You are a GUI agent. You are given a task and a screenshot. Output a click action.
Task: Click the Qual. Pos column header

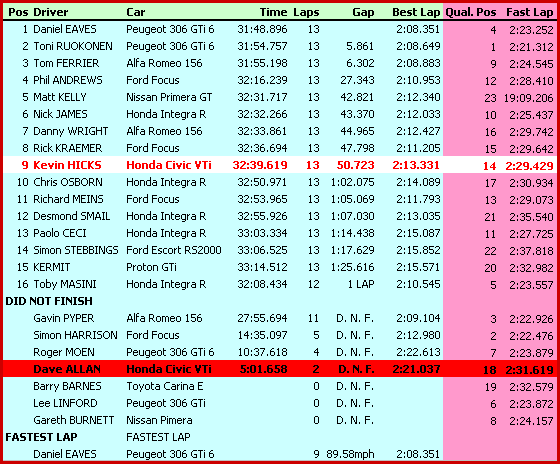(471, 12)
